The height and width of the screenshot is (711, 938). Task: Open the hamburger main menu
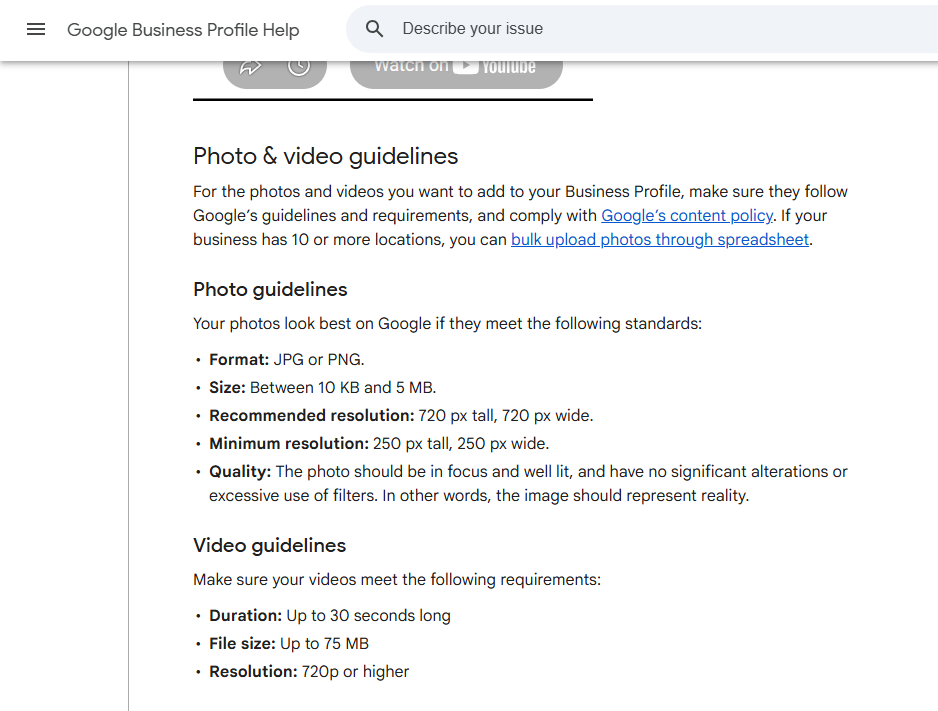pyautogui.click(x=36, y=29)
